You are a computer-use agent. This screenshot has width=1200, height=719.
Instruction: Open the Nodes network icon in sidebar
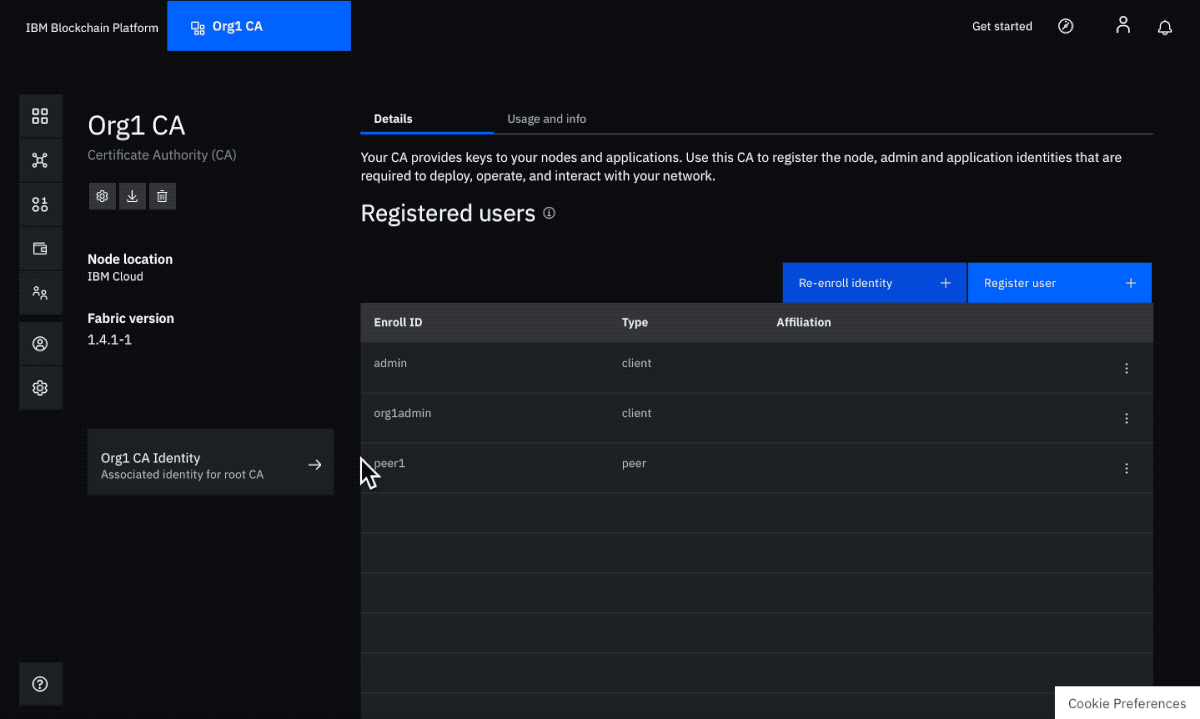(x=40, y=160)
